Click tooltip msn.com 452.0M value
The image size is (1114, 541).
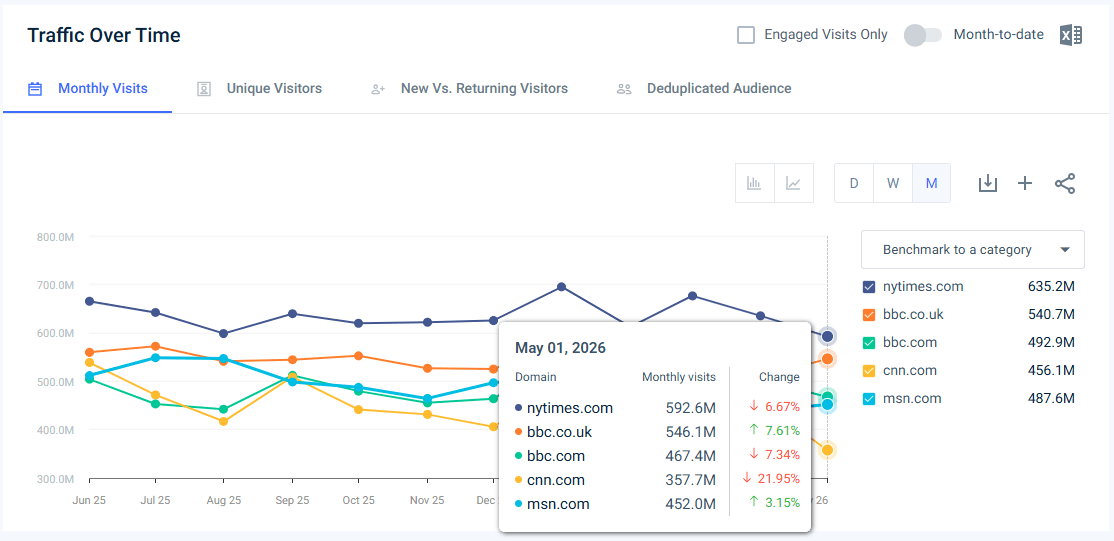click(693, 504)
